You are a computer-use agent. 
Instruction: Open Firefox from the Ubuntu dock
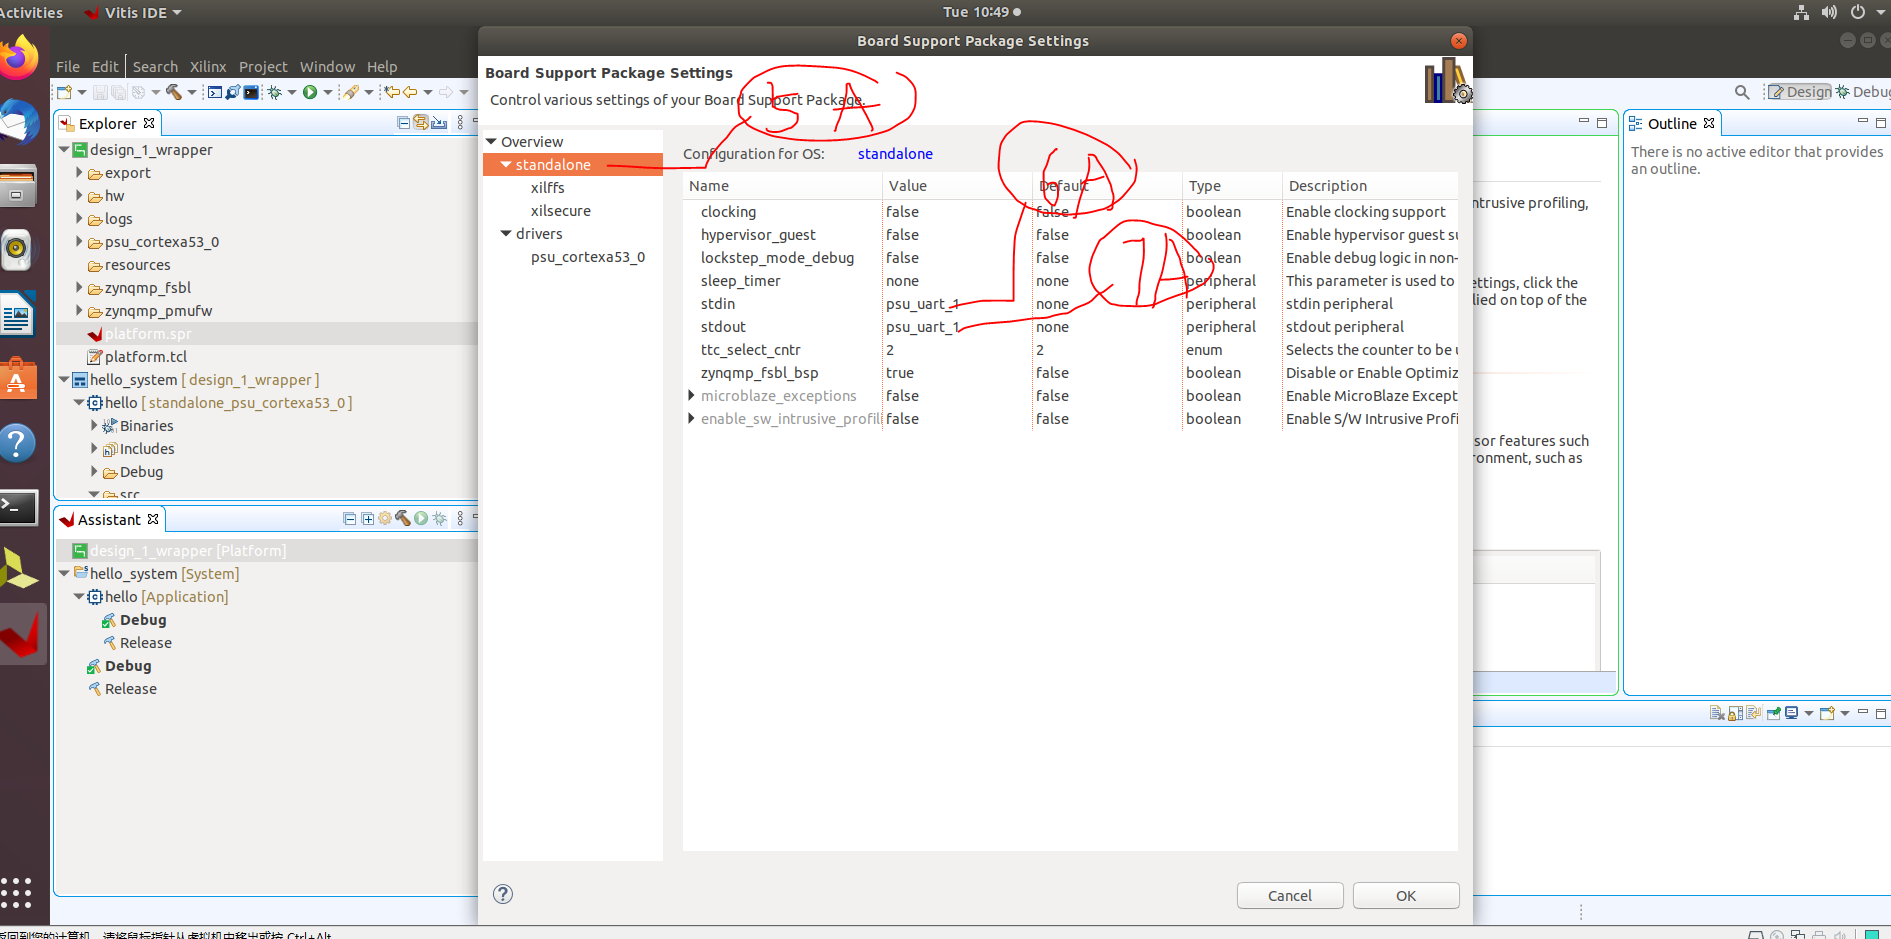(19, 58)
